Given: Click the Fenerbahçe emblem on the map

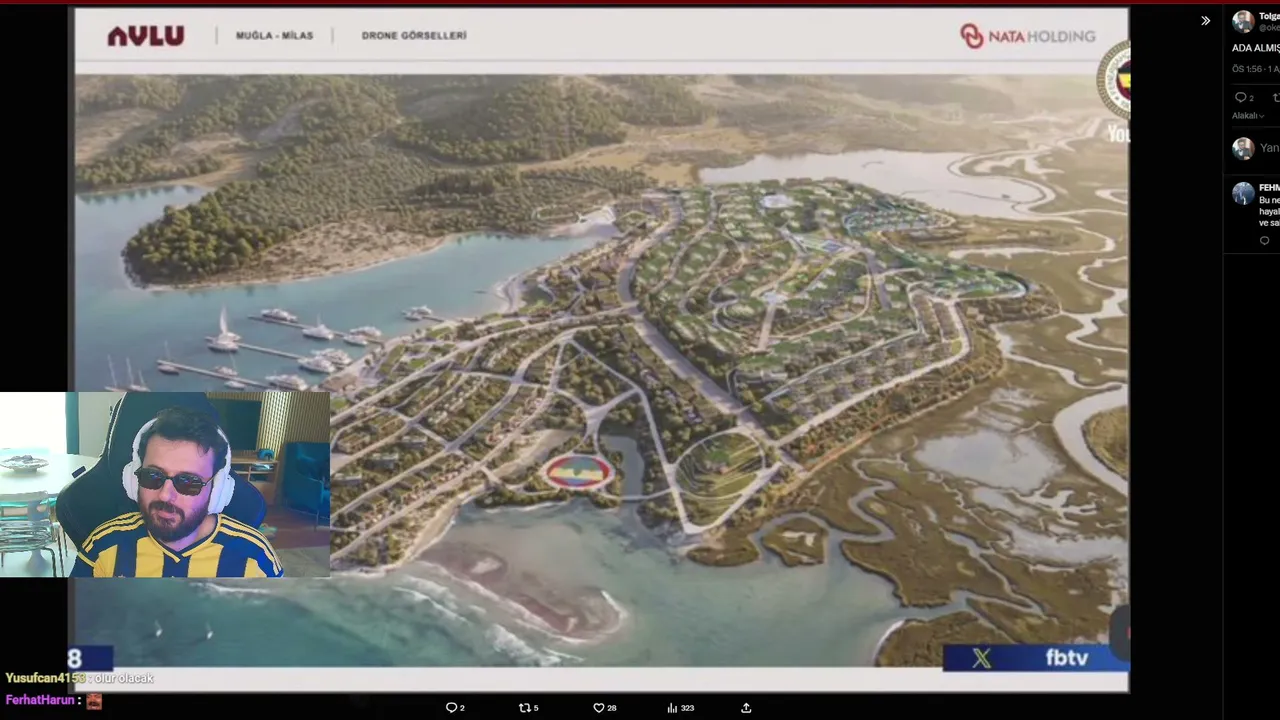Looking at the screenshot, I should [x=577, y=472].
